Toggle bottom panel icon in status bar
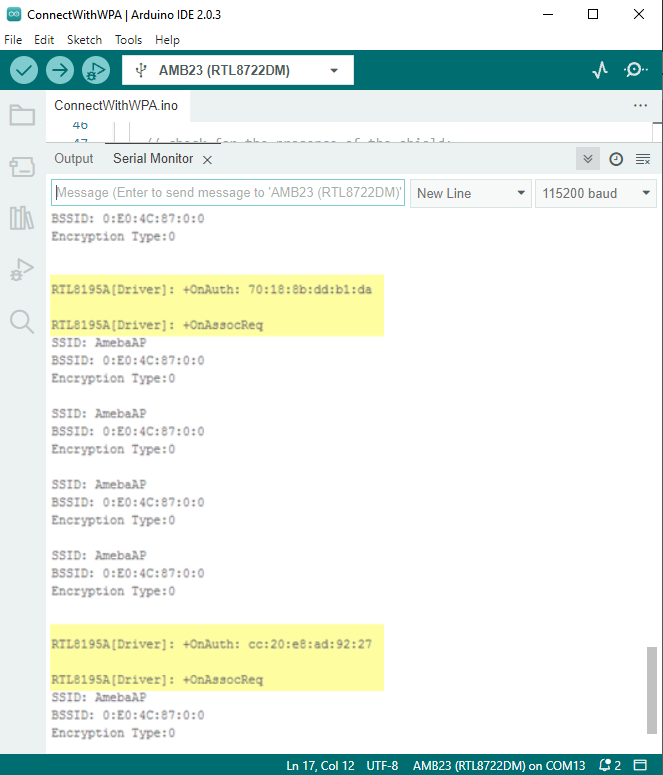Image resolution: width=663 pixels, height=775 pixels. pos(641,765)
